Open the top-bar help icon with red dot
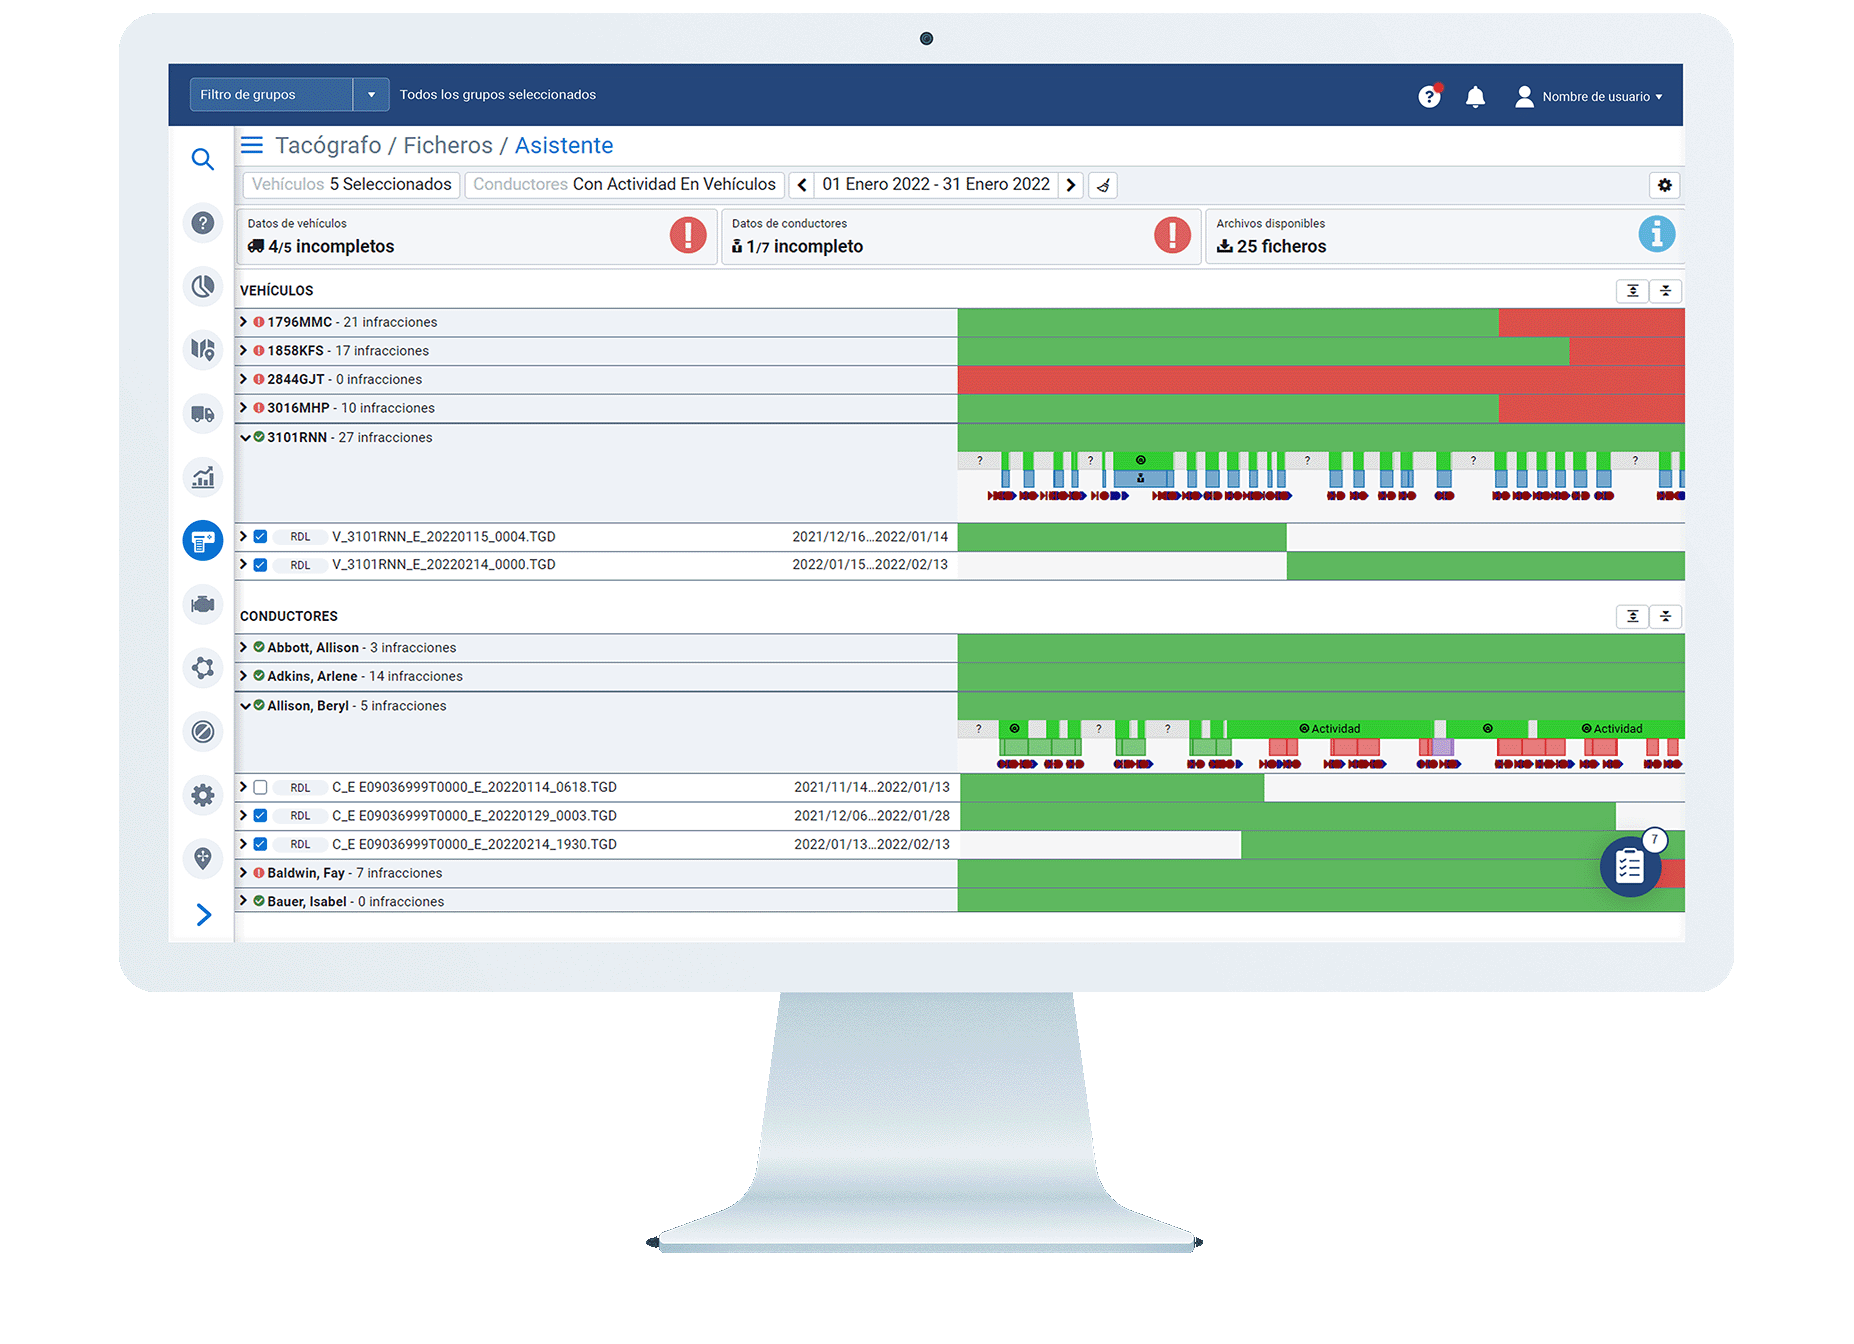This screenshot has height=1344, width=1854. (x=1430, y=96)
